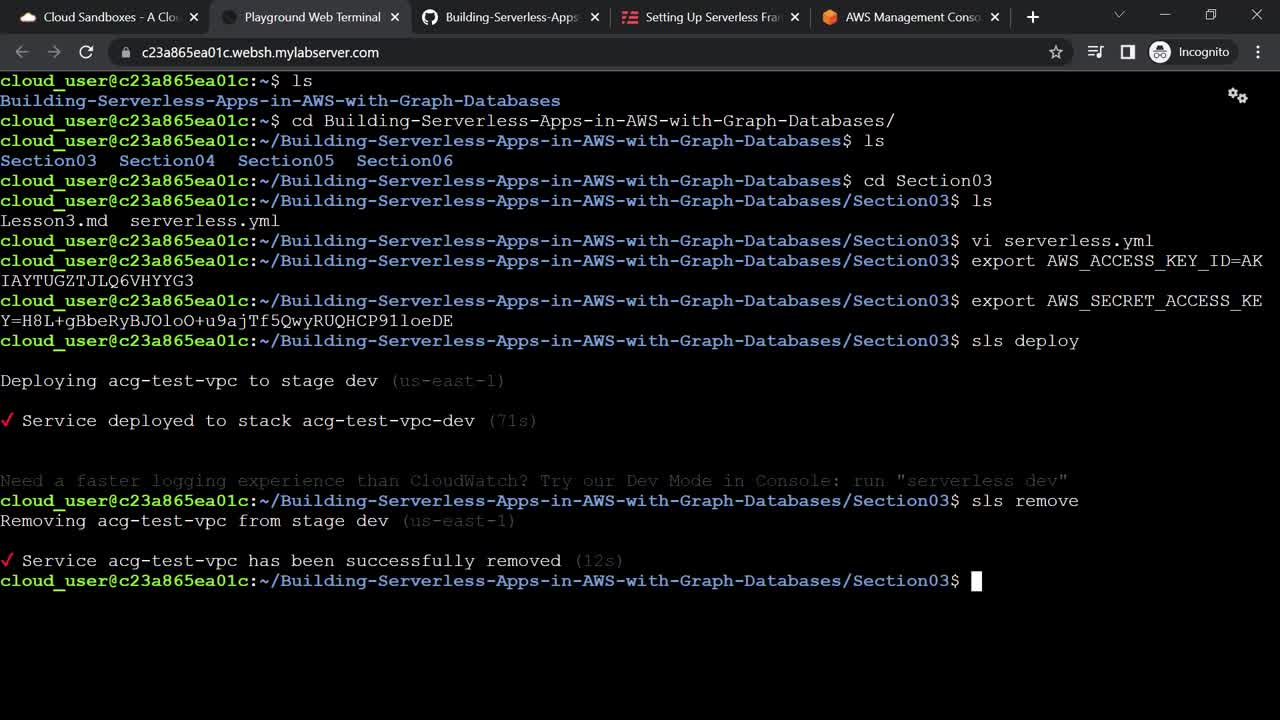Open the Setting Up Serverless Framework tab
This screenshot has height=720, width=1280.
point(710,17)
